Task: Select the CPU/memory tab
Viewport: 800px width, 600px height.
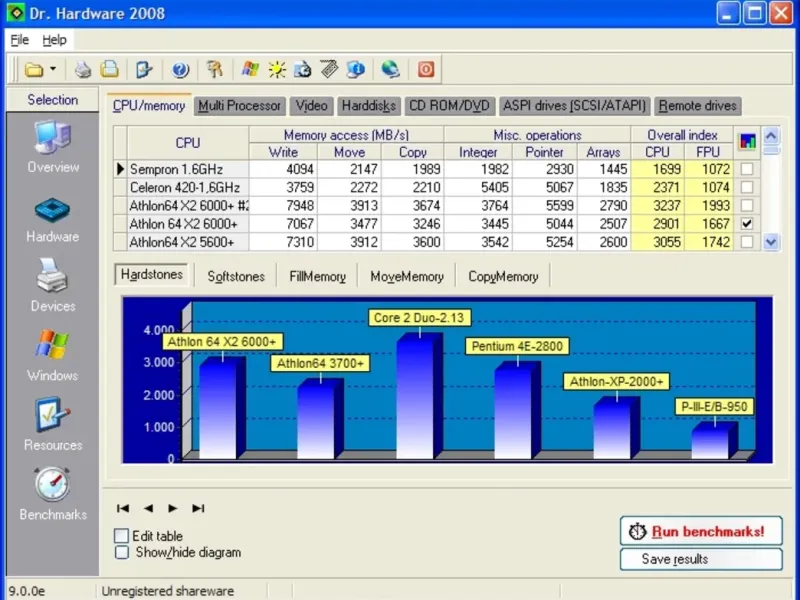Action: coord(149,106)
